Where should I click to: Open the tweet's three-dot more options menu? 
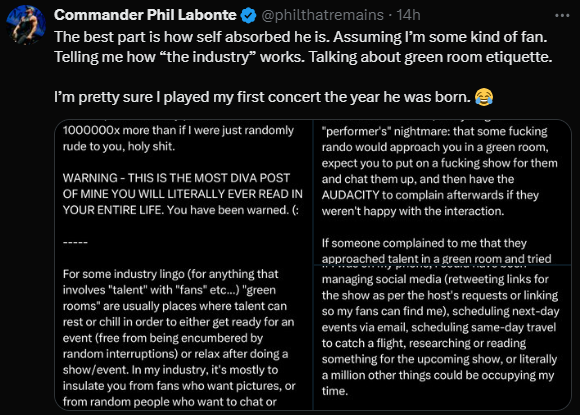pos(562,16)
